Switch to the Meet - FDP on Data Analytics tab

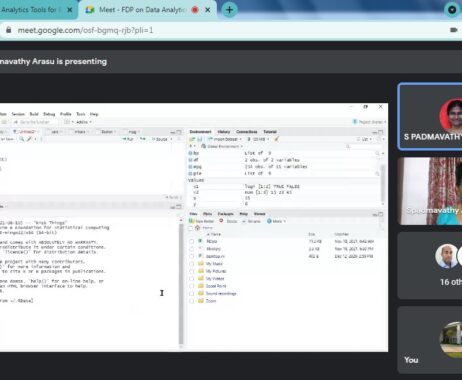click(142, 10)
